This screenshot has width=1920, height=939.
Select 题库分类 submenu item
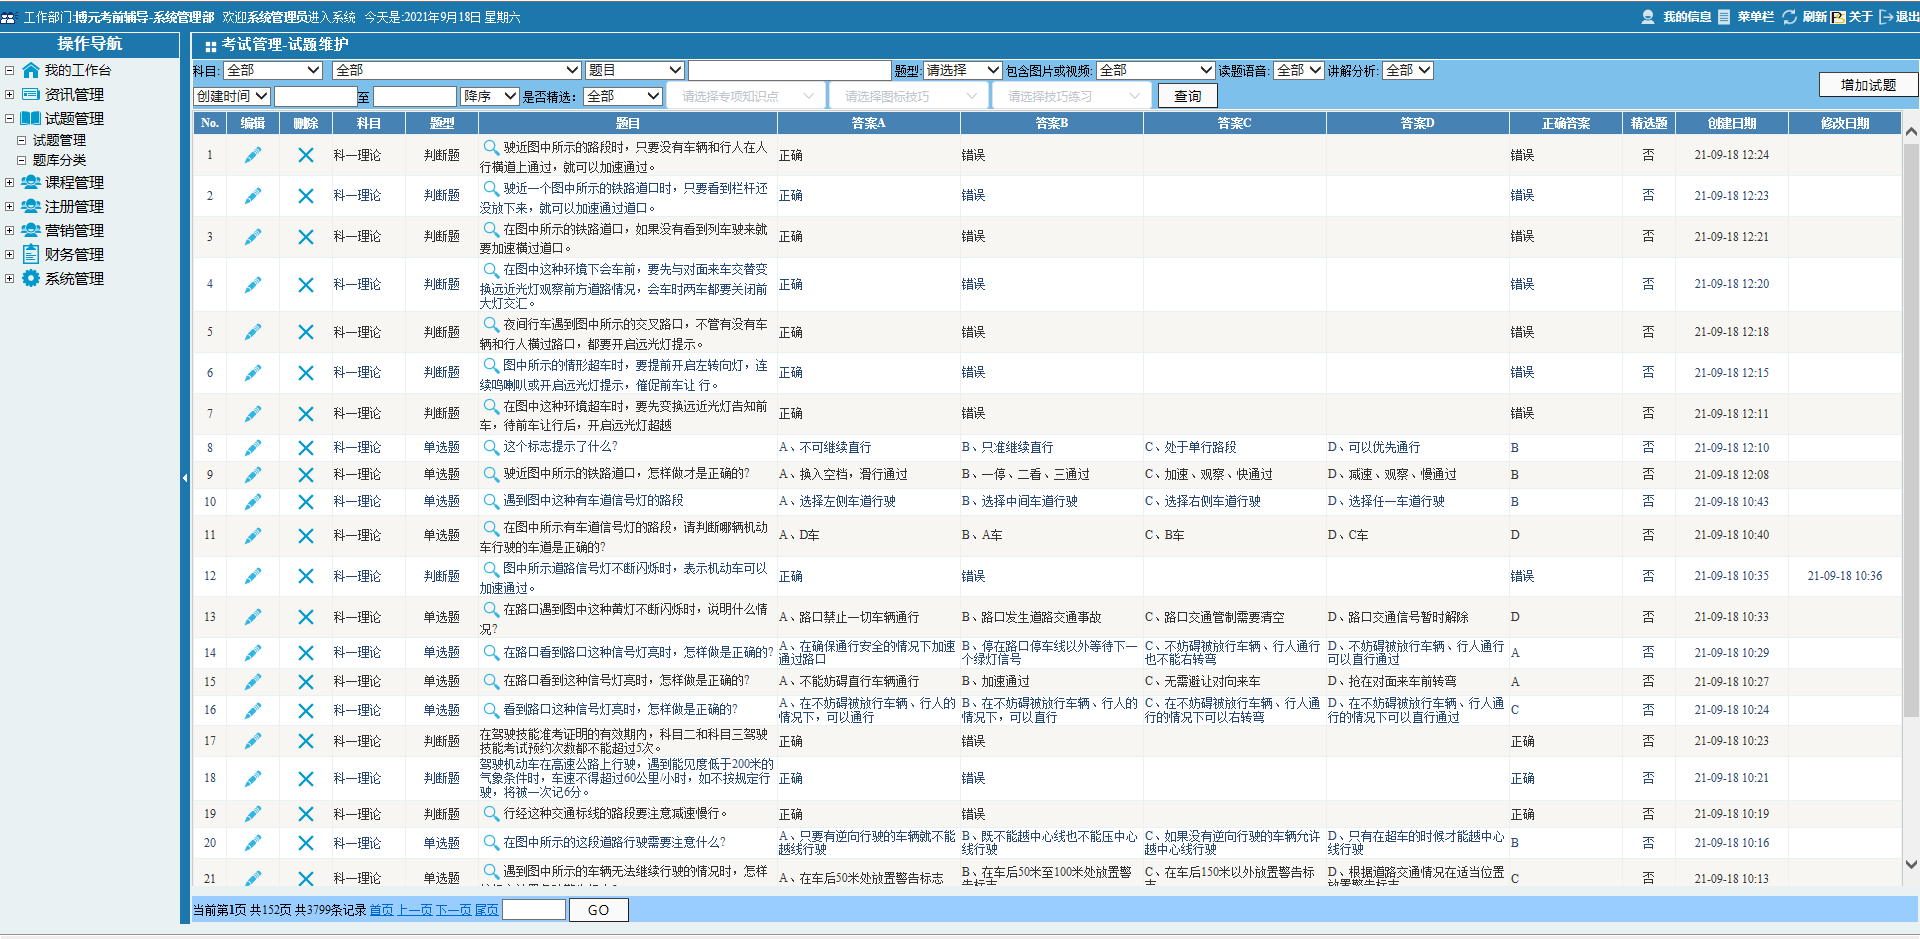(x=59, y=160)
